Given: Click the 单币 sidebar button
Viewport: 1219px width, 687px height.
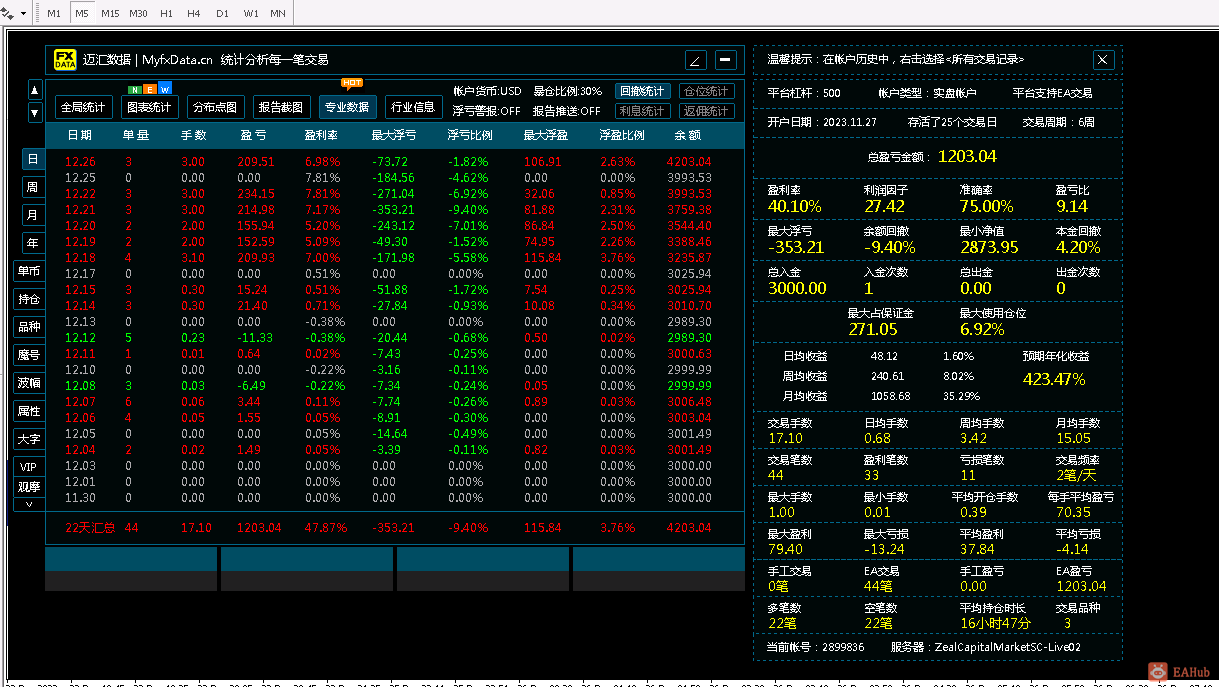Looking at the screenshot, I should (x=29, y=271).
